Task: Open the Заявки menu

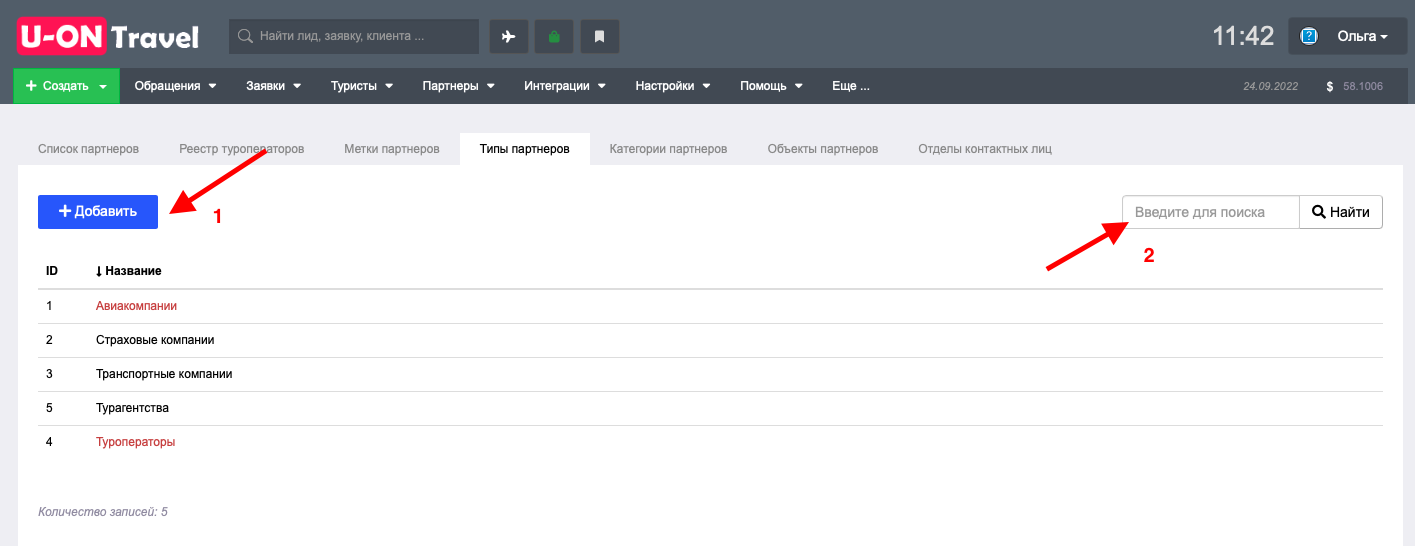Action: [273, 86]
